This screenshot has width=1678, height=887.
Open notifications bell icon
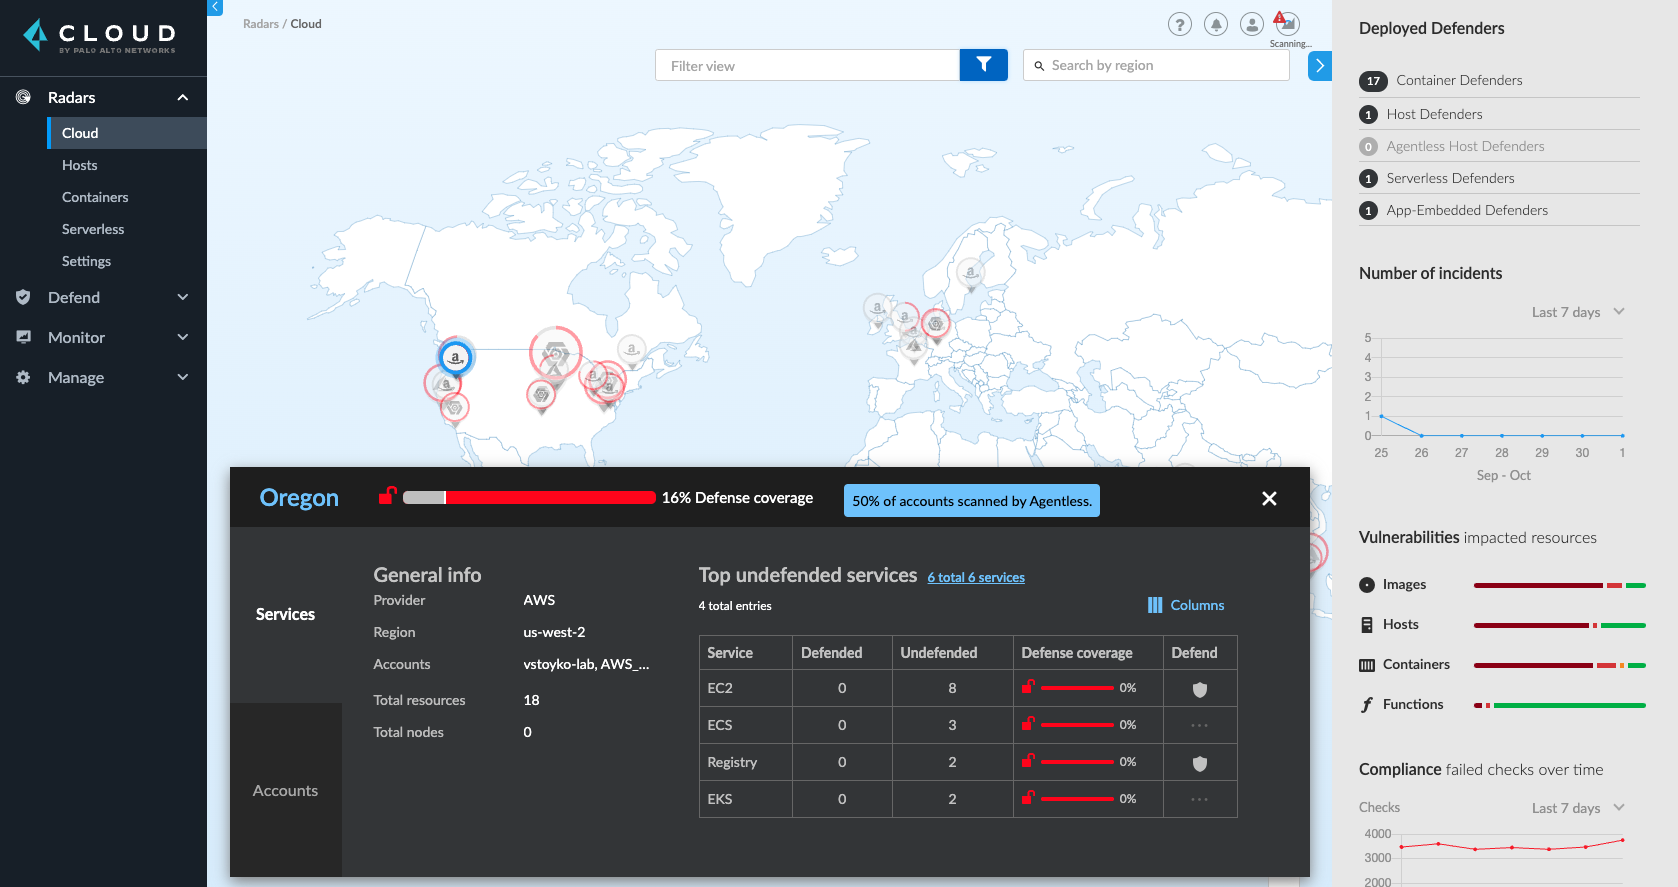(1216, 24)
